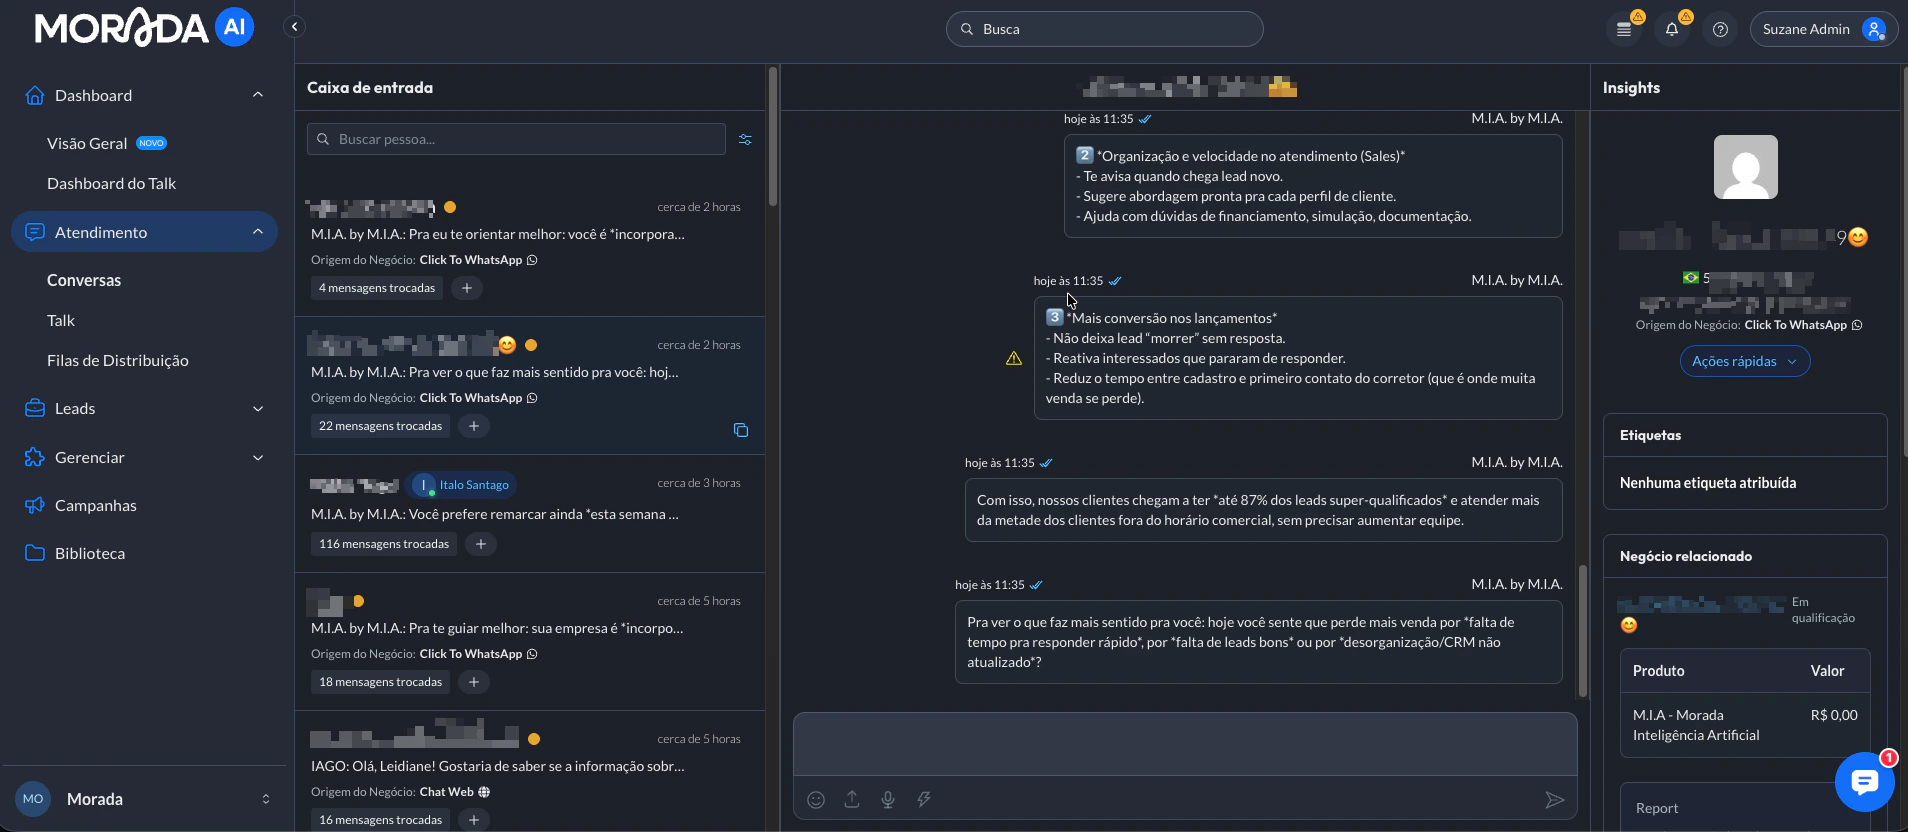The width and height of the screenshot is (1908, 832).
Task: Add tag on 18 mensagens trocadas conversation
Action: coord(474,682)
